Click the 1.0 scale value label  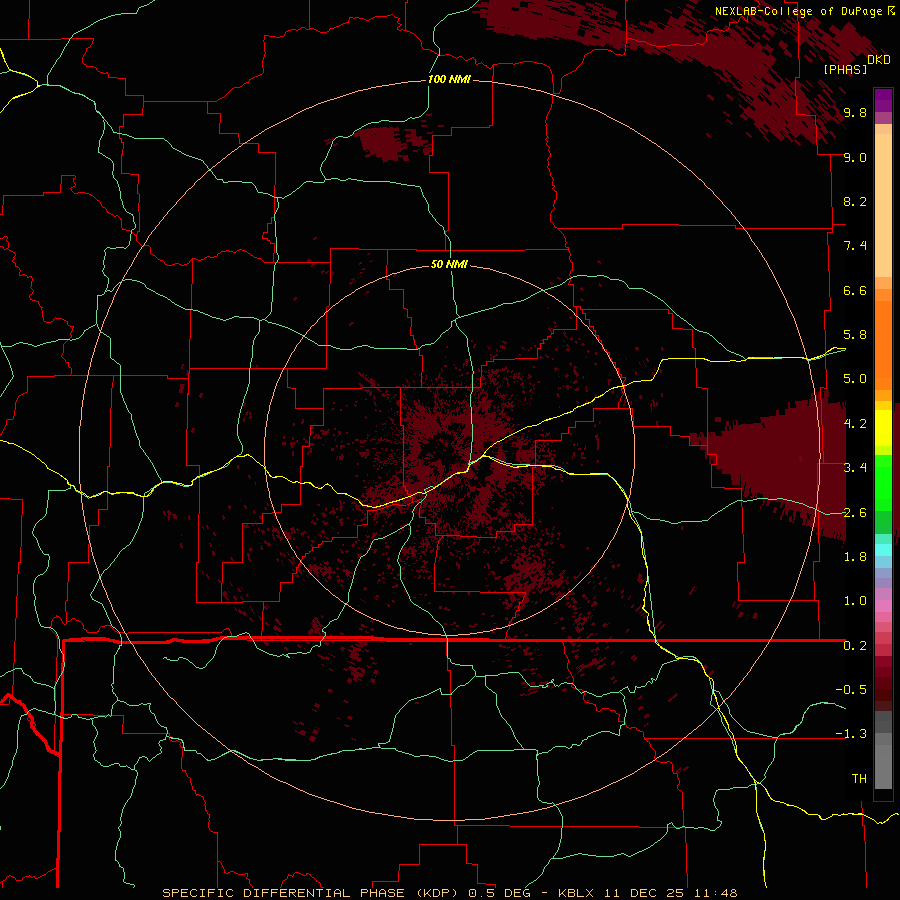[855, 601]
